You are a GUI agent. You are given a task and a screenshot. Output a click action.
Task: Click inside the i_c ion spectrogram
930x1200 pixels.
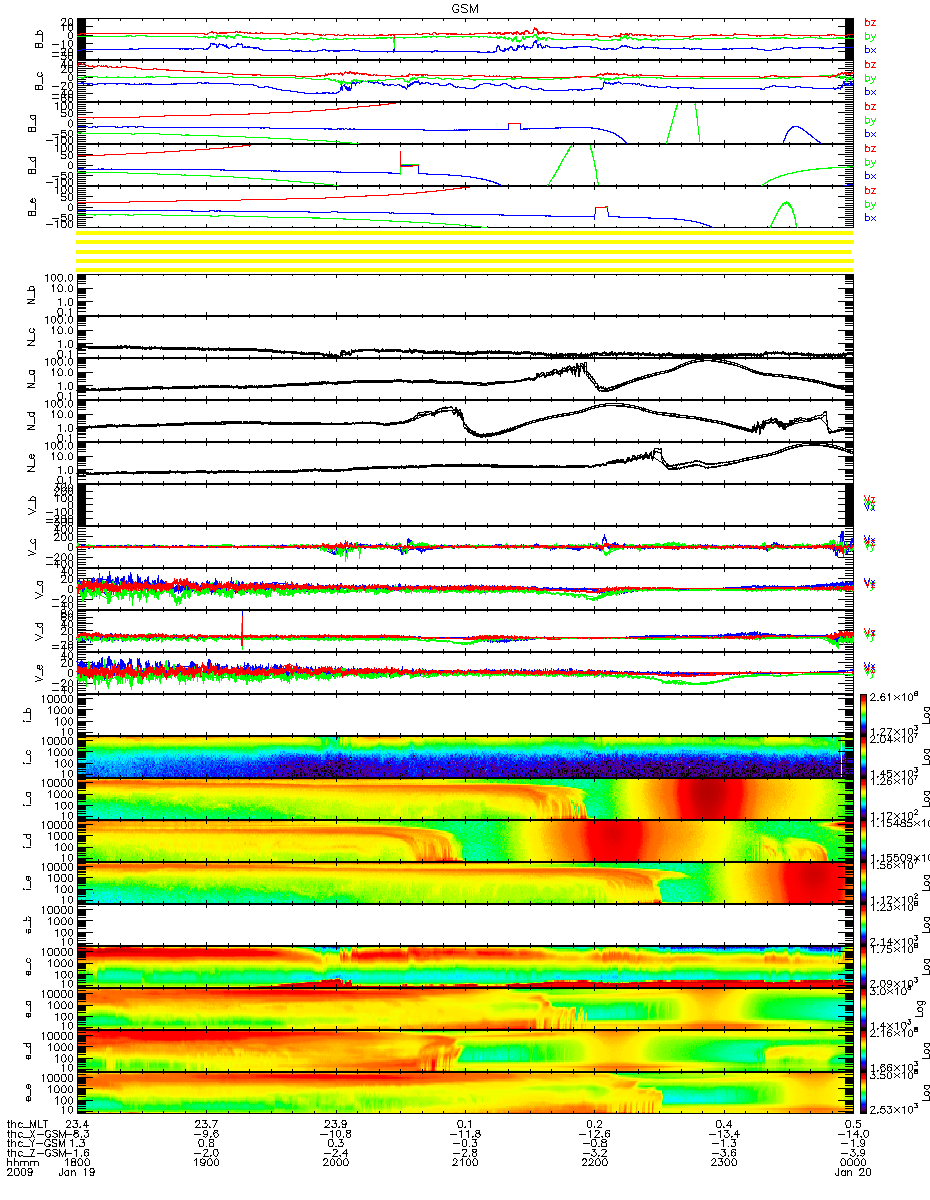point(464,756)
